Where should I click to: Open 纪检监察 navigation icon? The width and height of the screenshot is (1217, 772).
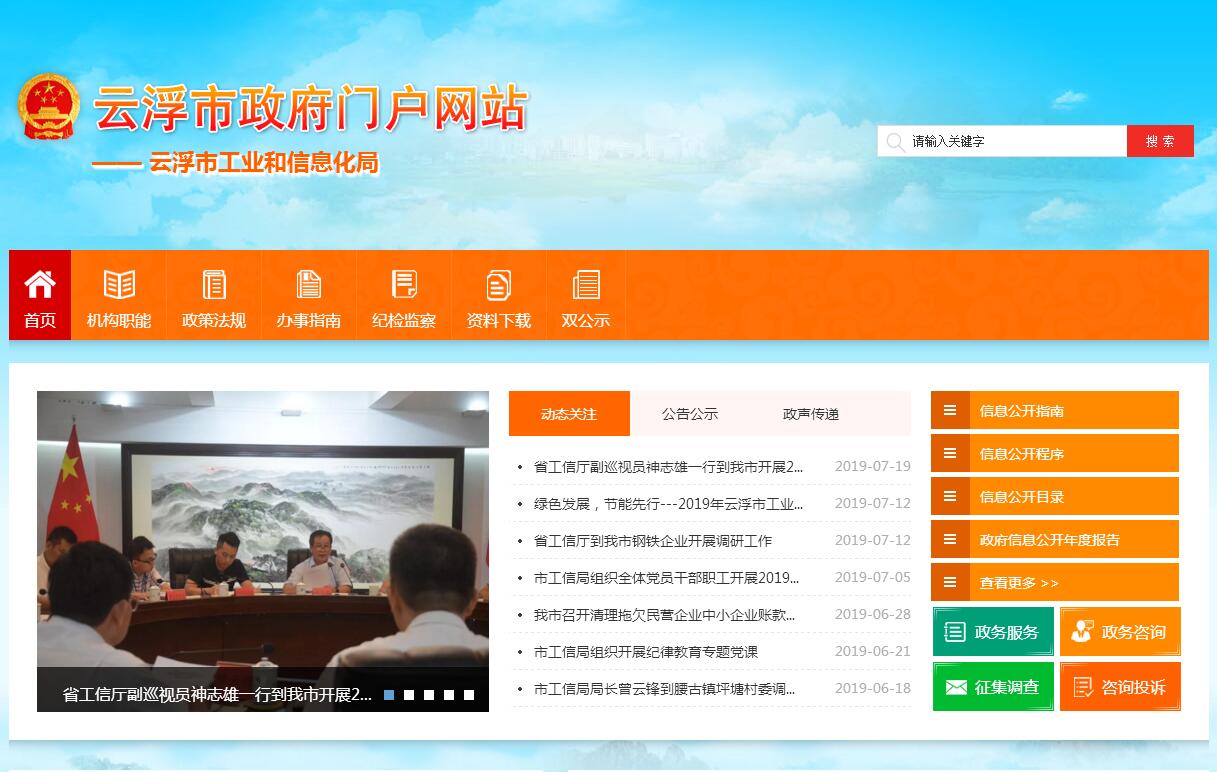[x=404, y=285]
